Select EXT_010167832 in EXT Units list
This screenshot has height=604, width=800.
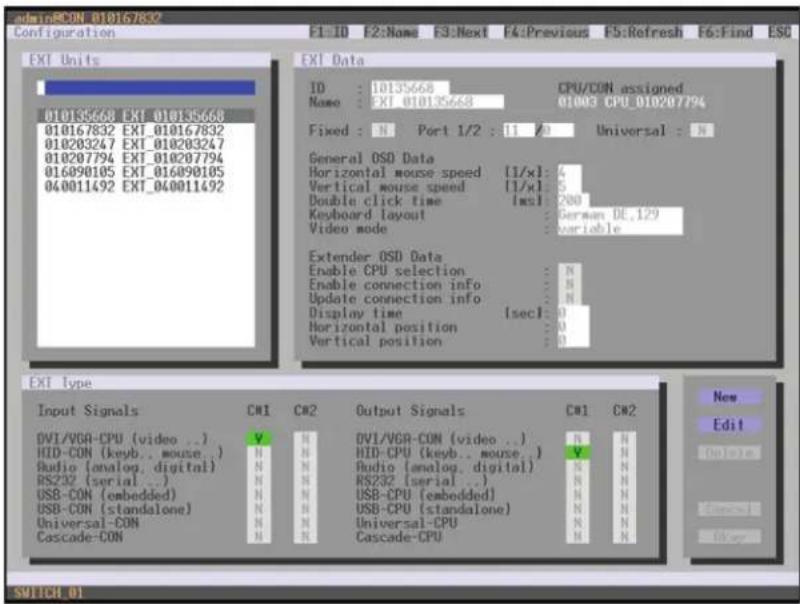(146, 130)
